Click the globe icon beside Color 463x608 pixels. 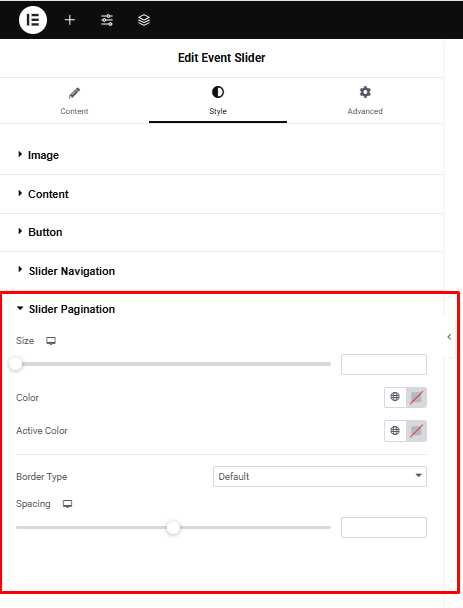pyautogui.click(x=395, y=397)
